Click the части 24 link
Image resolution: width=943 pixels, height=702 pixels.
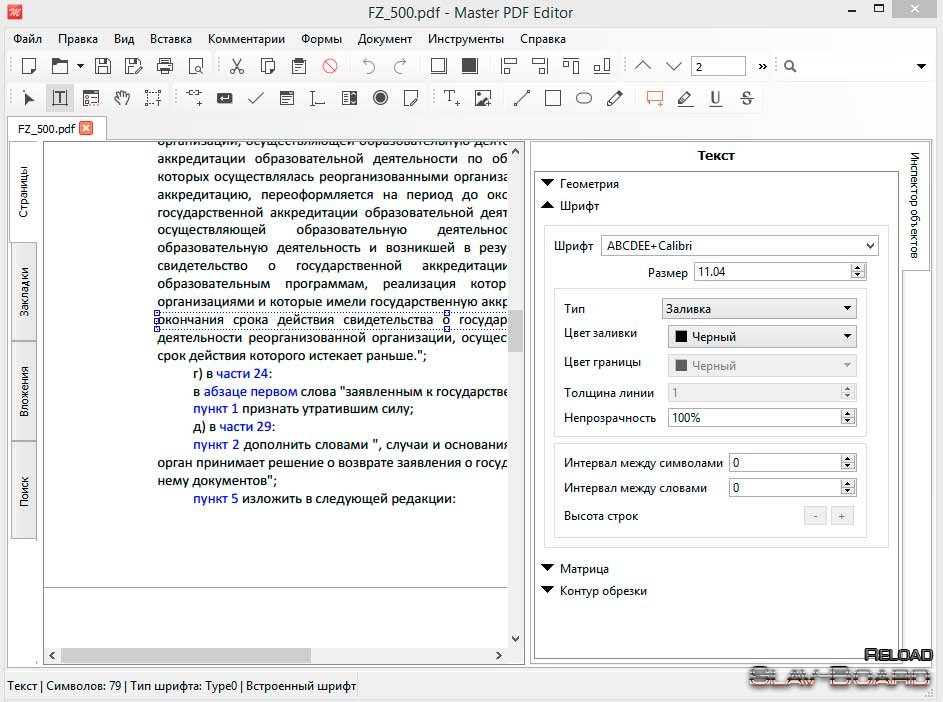coord(242,374)
